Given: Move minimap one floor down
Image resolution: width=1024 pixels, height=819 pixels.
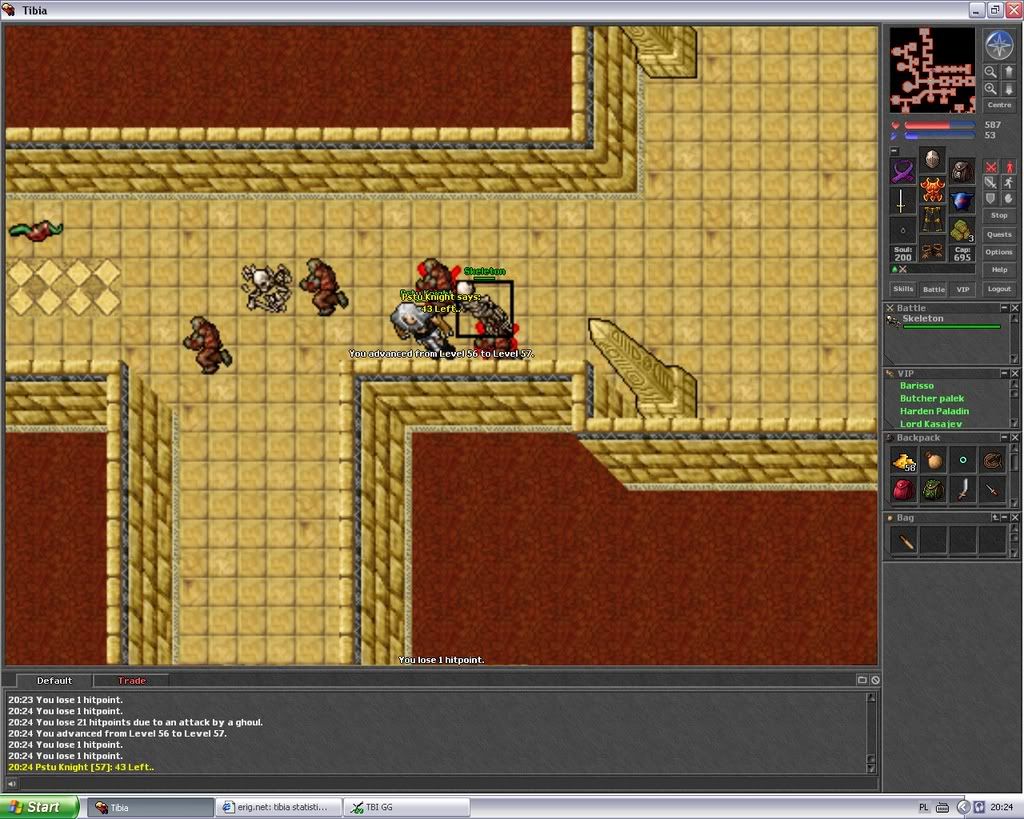Looking at the screenshot, I should 1008,89.
